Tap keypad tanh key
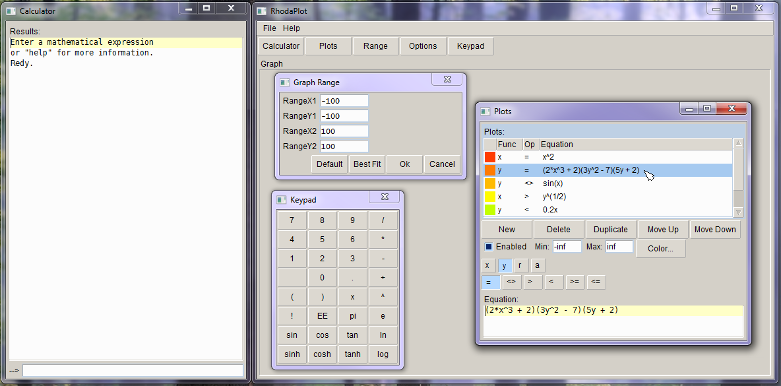Image resolution: width=781 pixels, height=386 pixels. click(353, 354)
